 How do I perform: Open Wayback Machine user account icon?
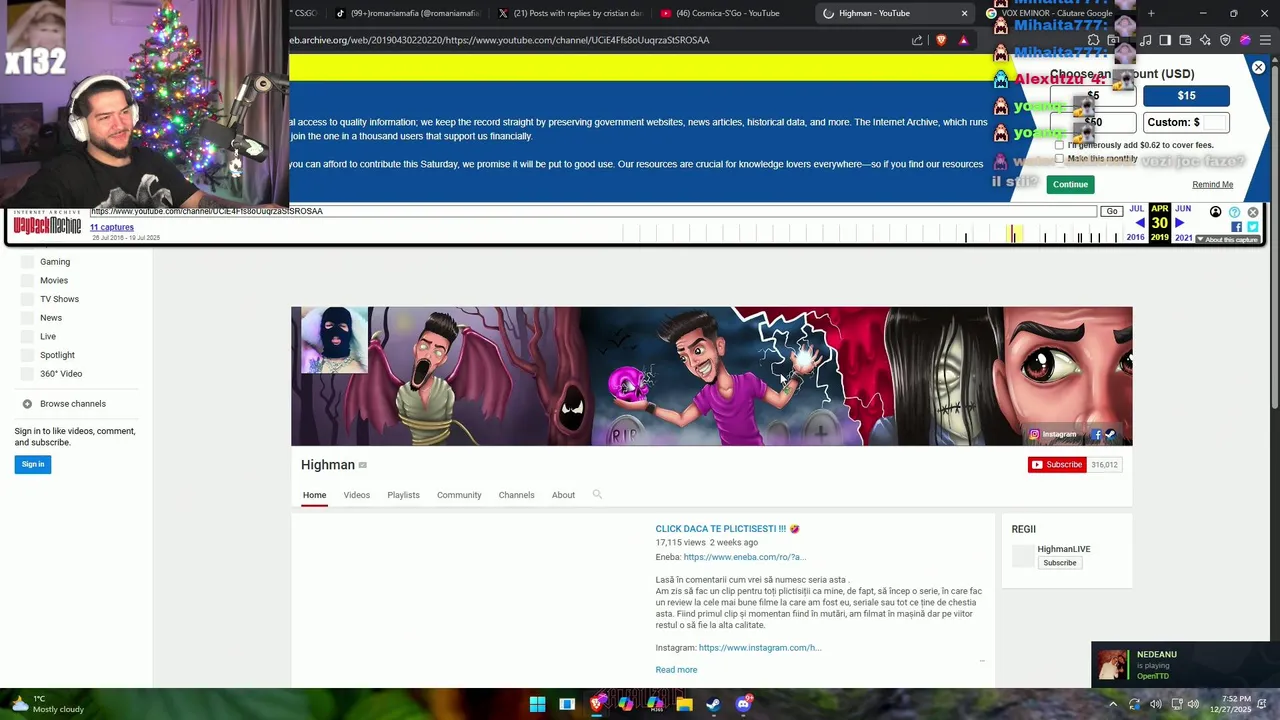[x=1215, y=212]
